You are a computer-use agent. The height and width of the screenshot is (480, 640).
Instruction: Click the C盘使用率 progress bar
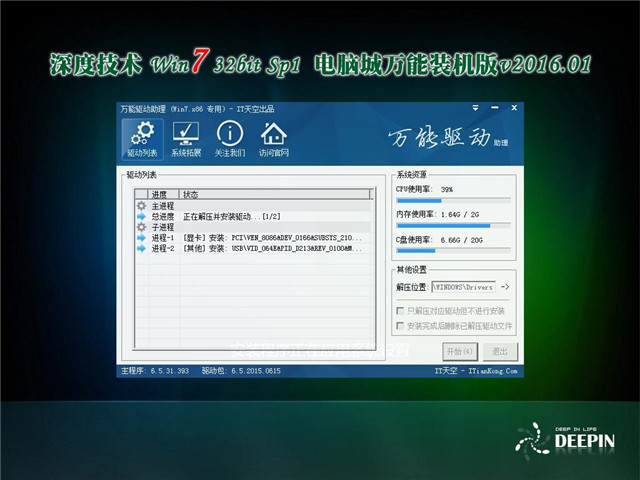point(453,251)
